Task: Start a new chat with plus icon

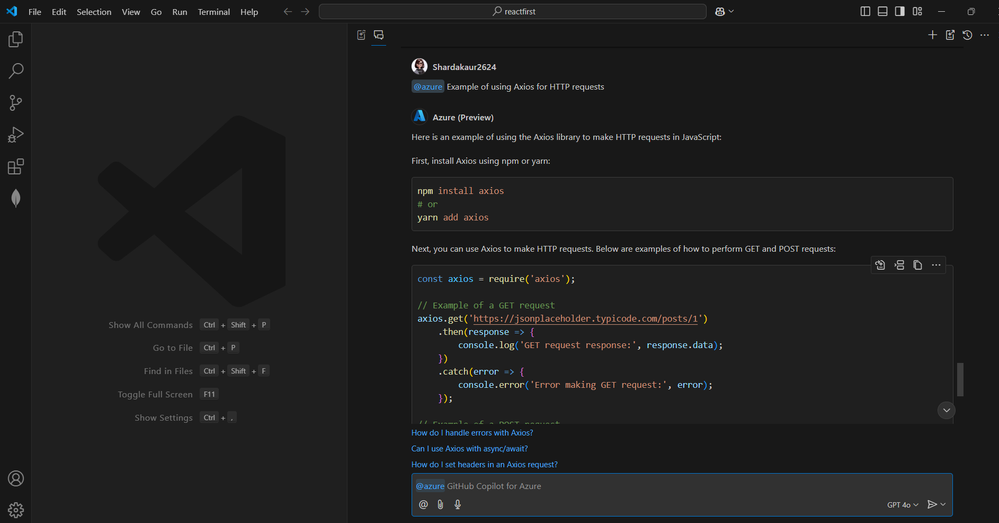Action: pos(933,35)
